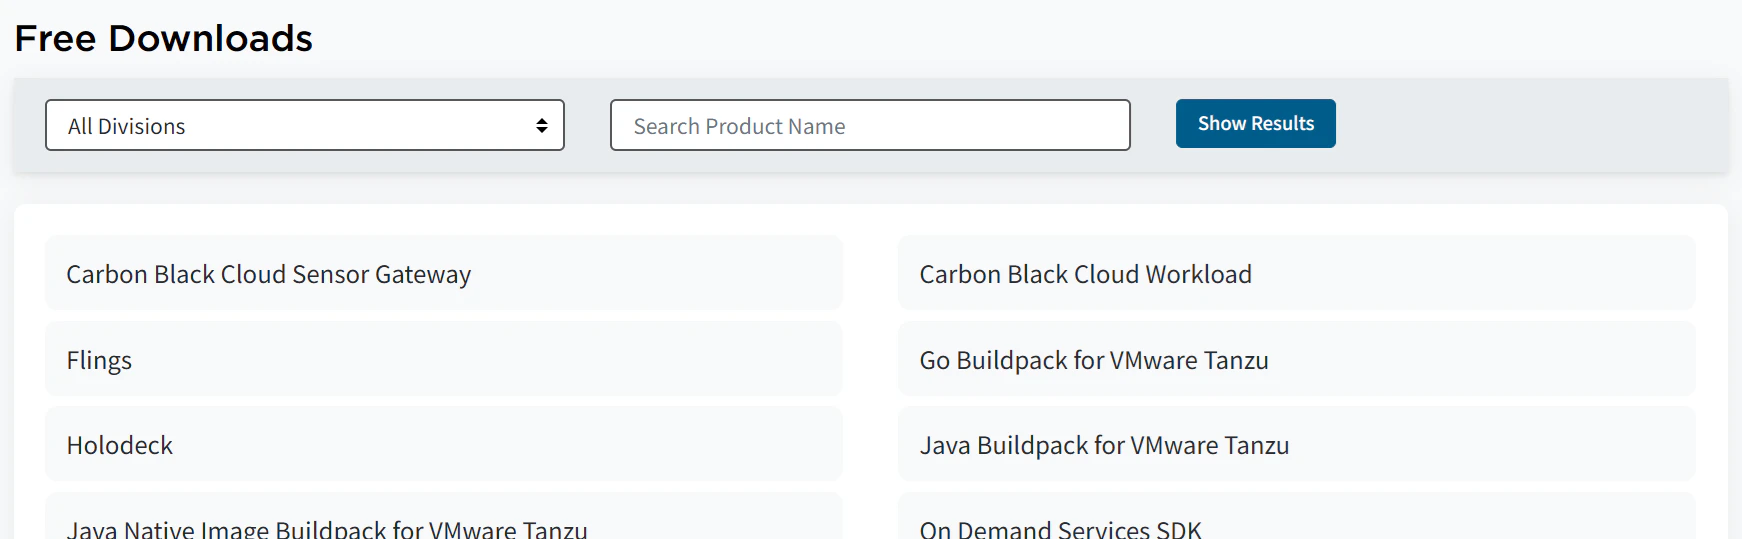Open the All Divisions dropdown
1742x539 pixels.
point(305,125)
